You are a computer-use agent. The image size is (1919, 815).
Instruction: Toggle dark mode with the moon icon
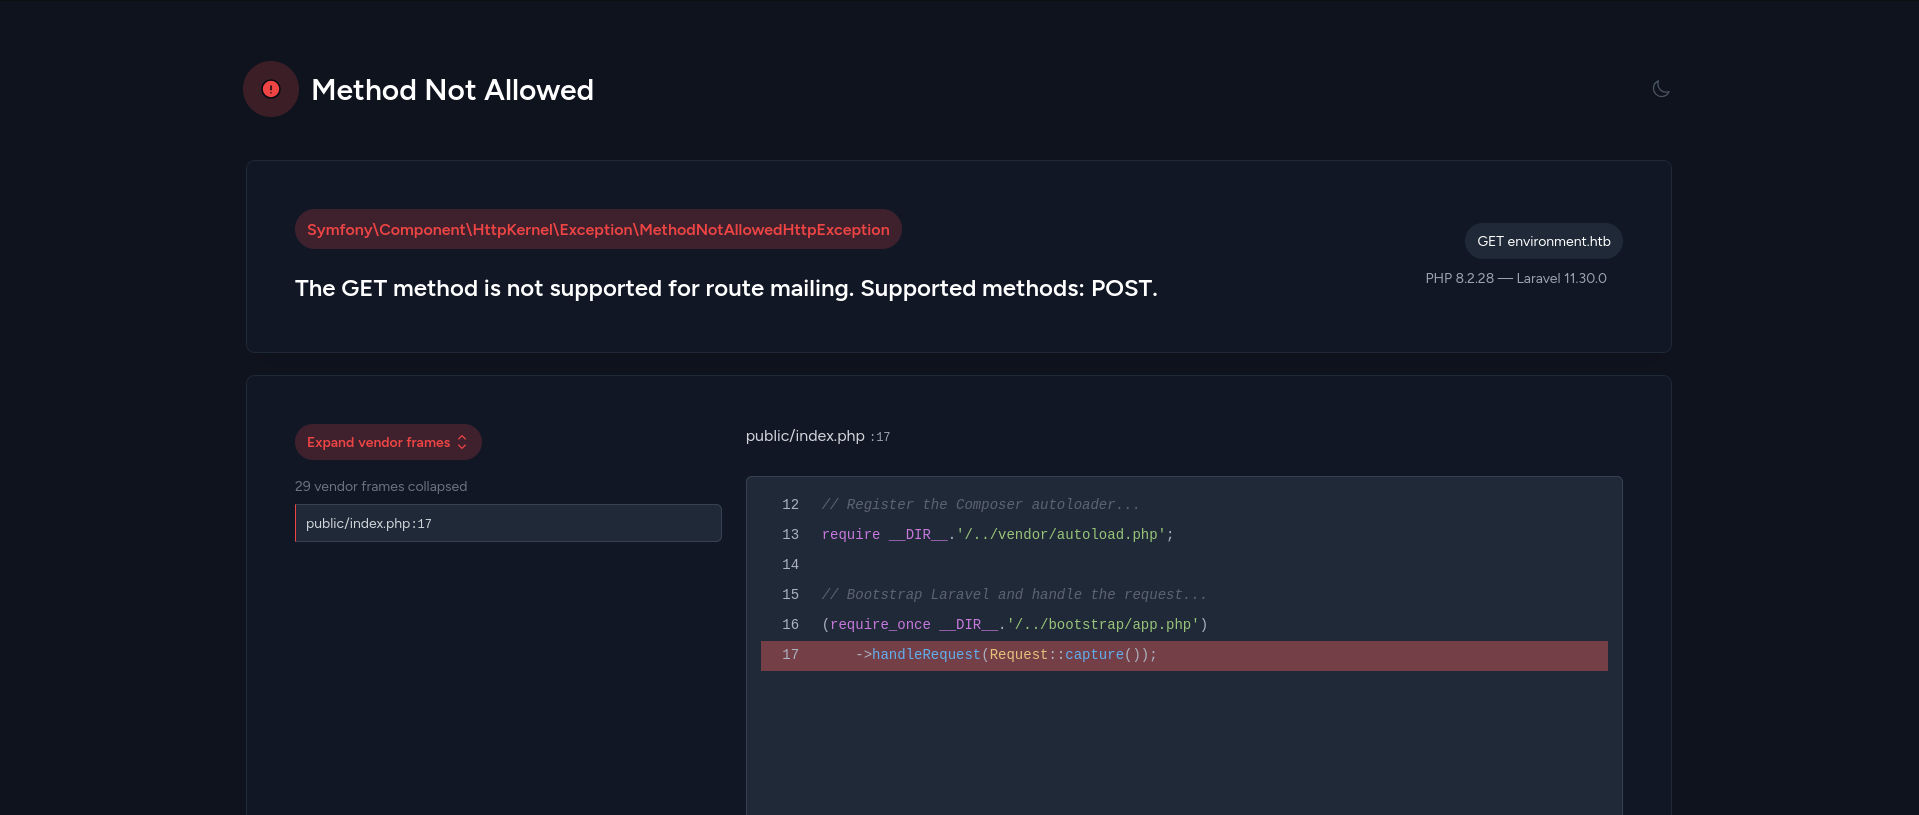click(x=1661, y=89)
